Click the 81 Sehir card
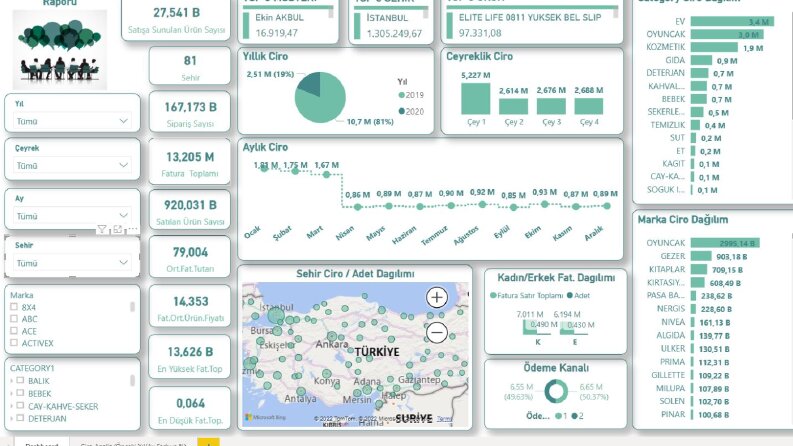This screenshot has width=793, height=446. (x=190, y=66)
